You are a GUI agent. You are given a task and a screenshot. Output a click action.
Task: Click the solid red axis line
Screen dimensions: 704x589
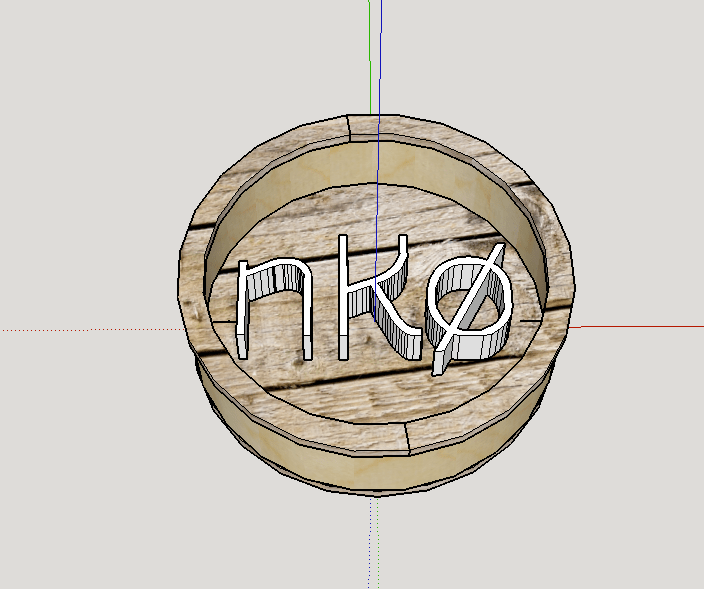[x=638, y=327]
